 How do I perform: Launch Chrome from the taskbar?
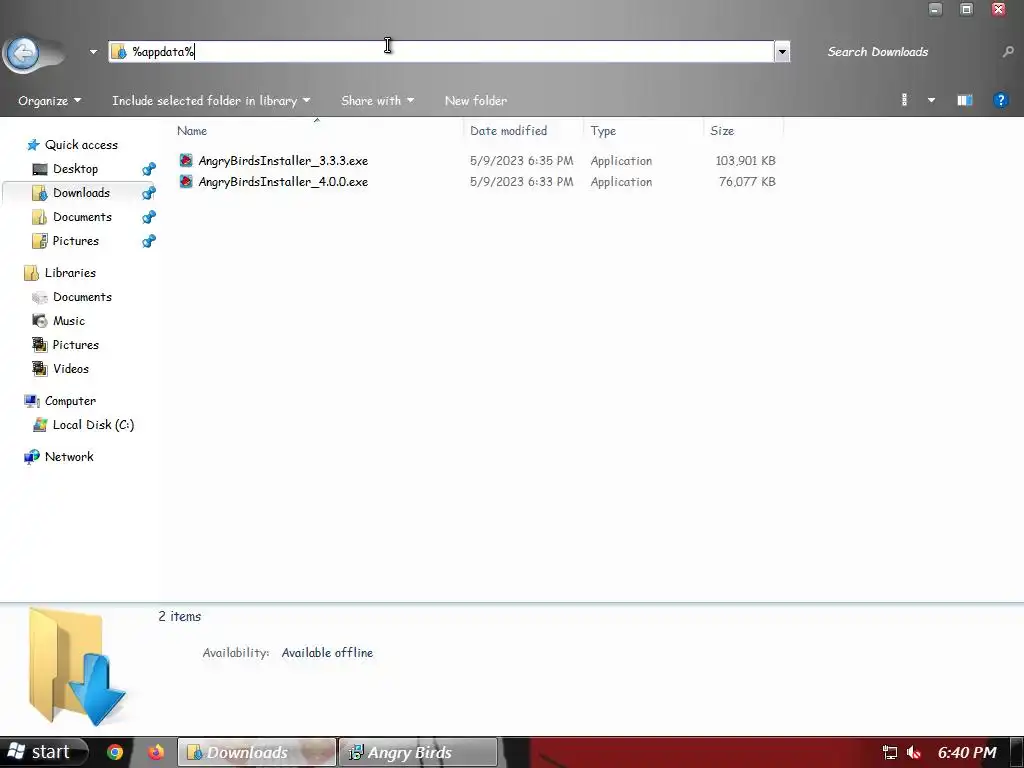[115, 752]
